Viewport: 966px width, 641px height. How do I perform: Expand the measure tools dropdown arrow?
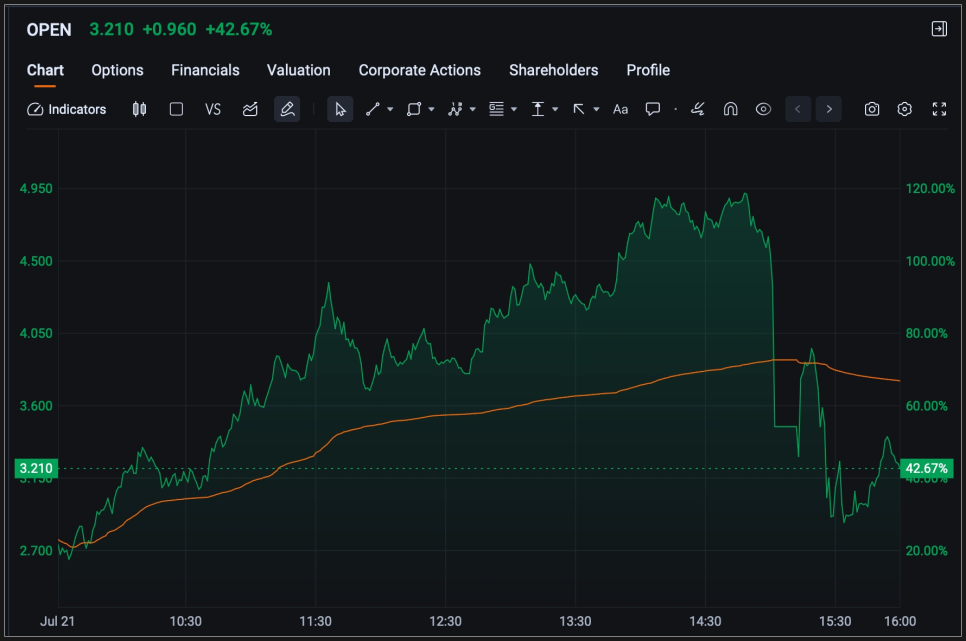555,109
